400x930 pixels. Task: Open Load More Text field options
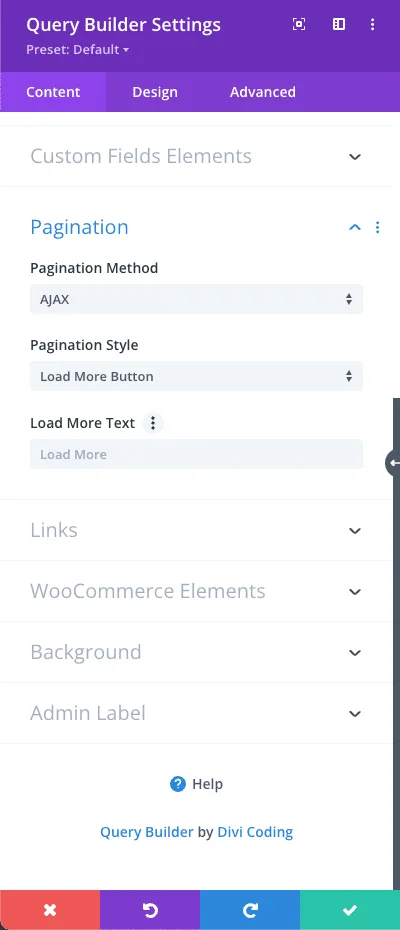pos(153,423)
